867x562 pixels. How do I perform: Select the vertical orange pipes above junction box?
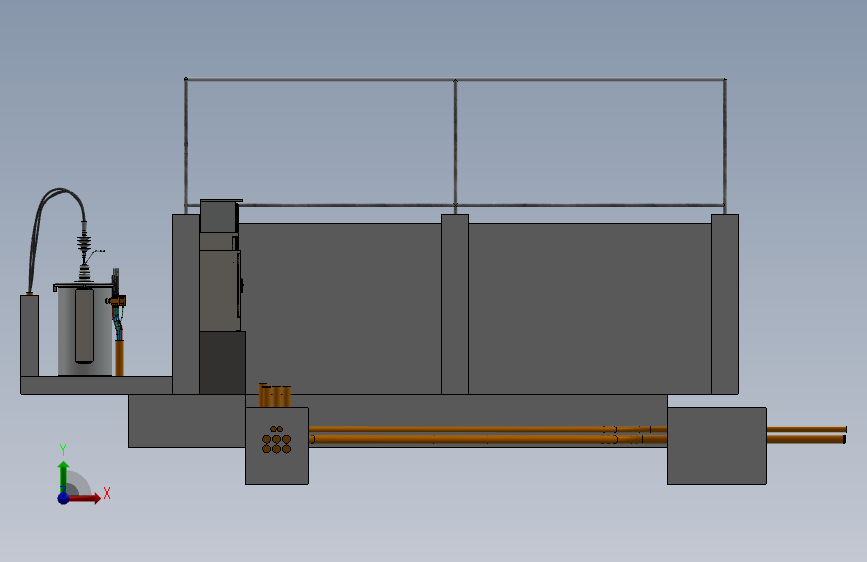click(275, 396)
